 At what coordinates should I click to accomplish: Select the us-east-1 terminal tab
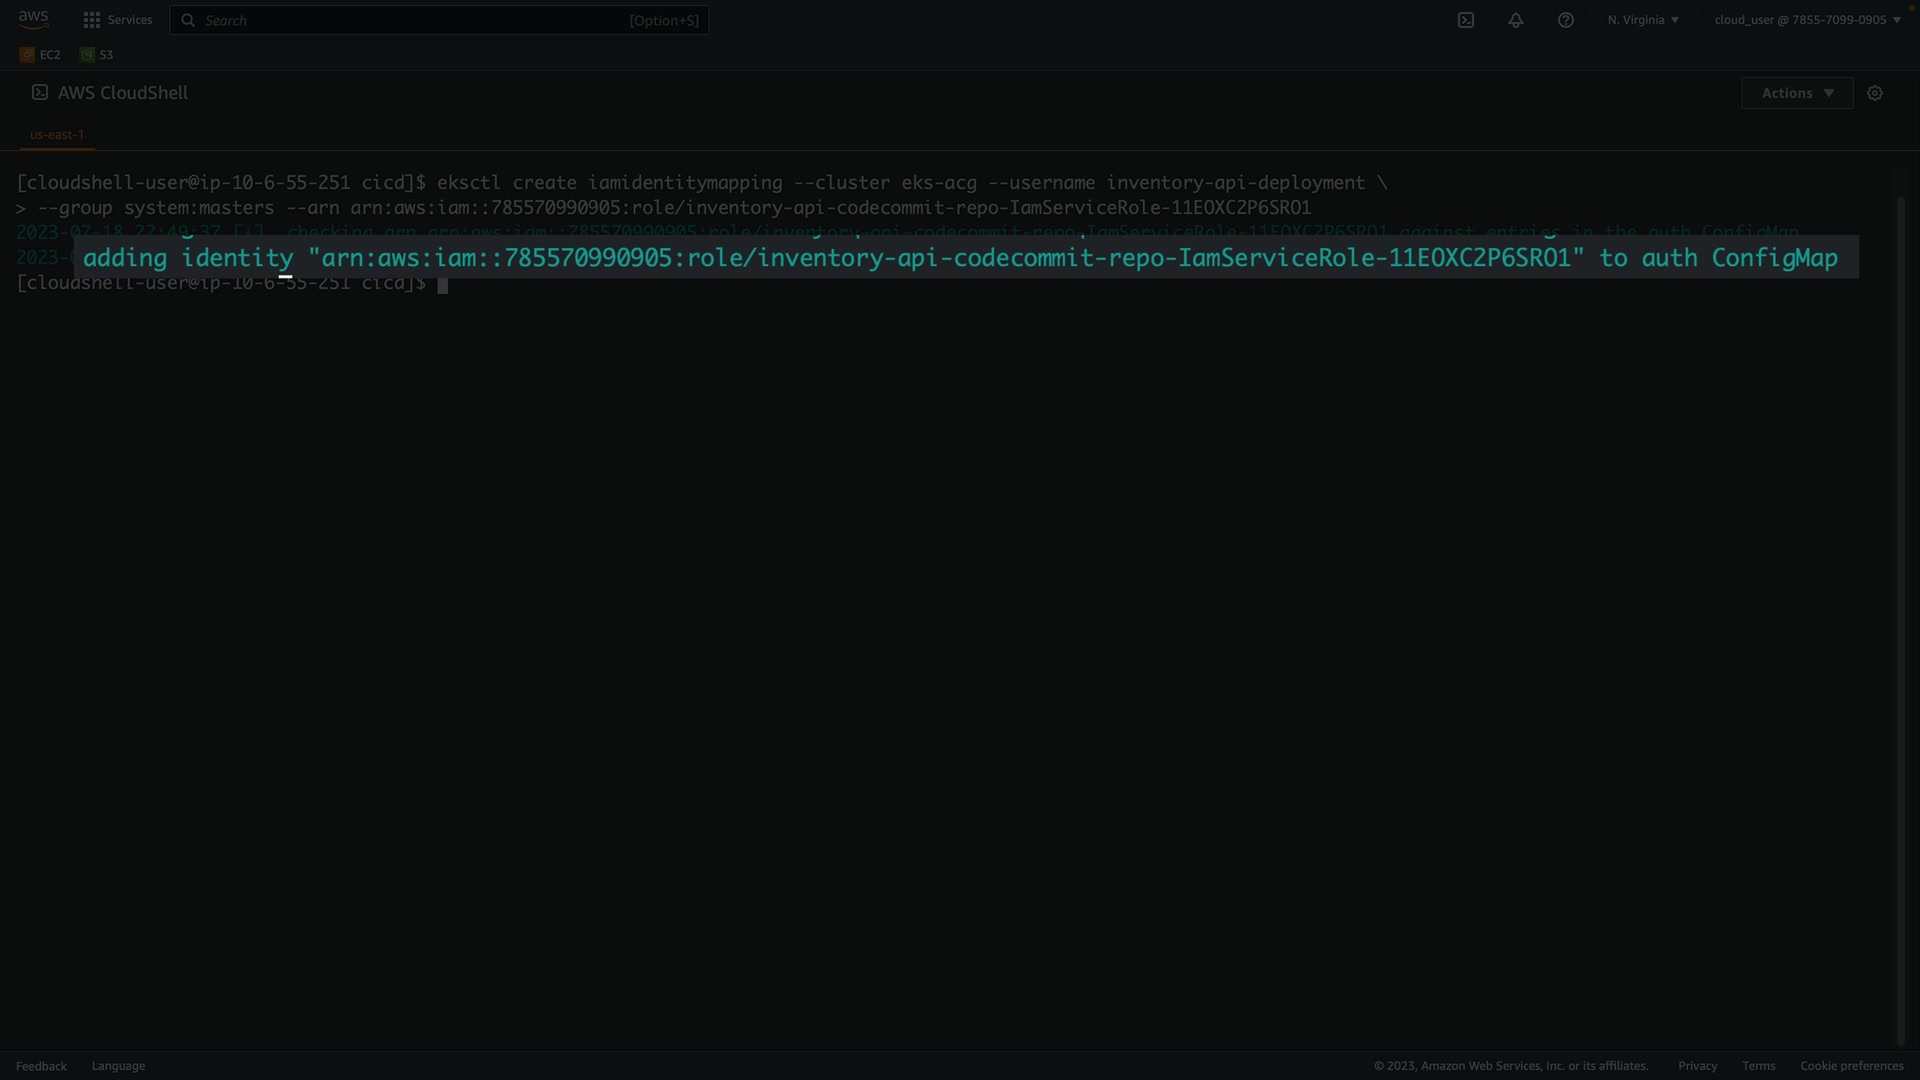coord(57,134)
